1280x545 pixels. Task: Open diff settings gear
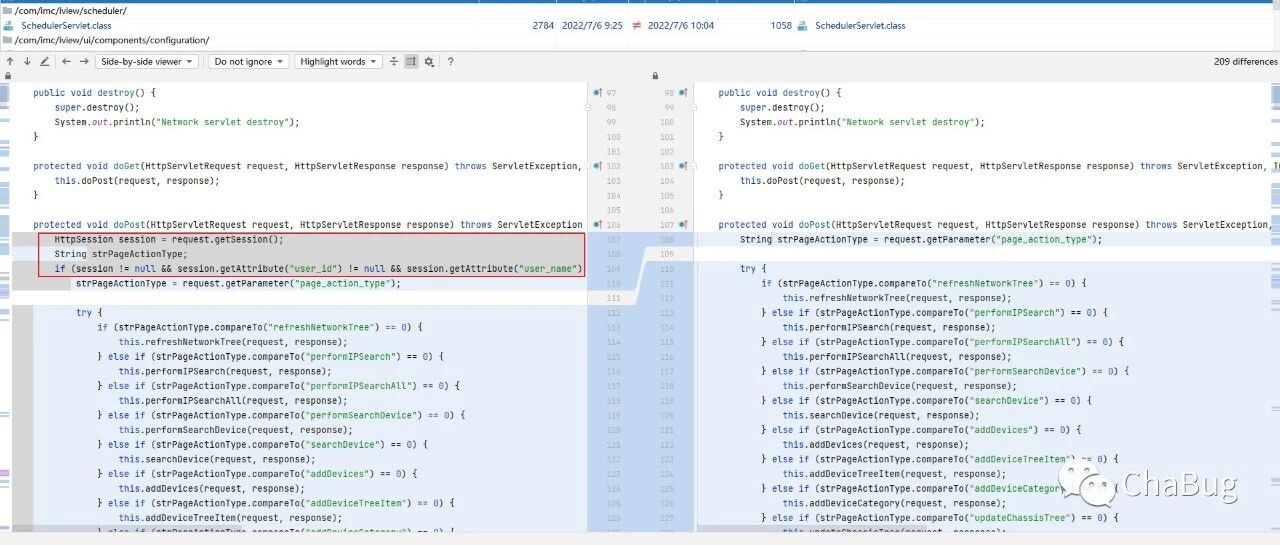coord(429,61)
